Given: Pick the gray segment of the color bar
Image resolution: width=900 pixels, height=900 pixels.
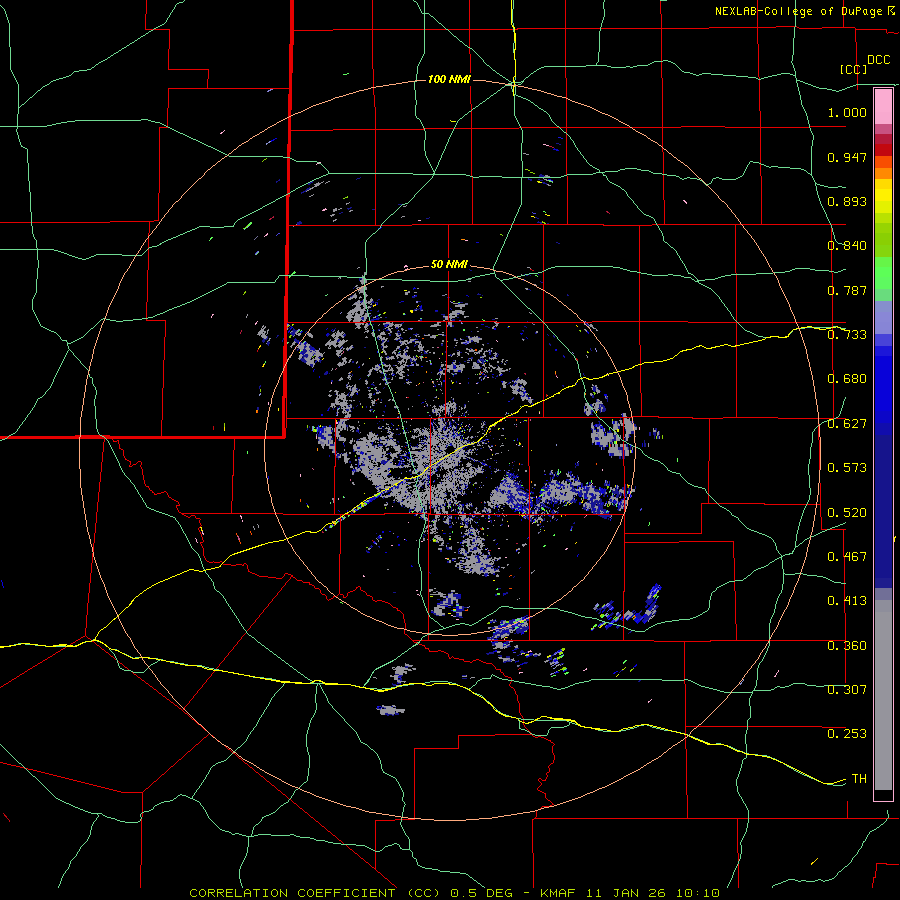Looking at the screenshot, I should 883,695.
